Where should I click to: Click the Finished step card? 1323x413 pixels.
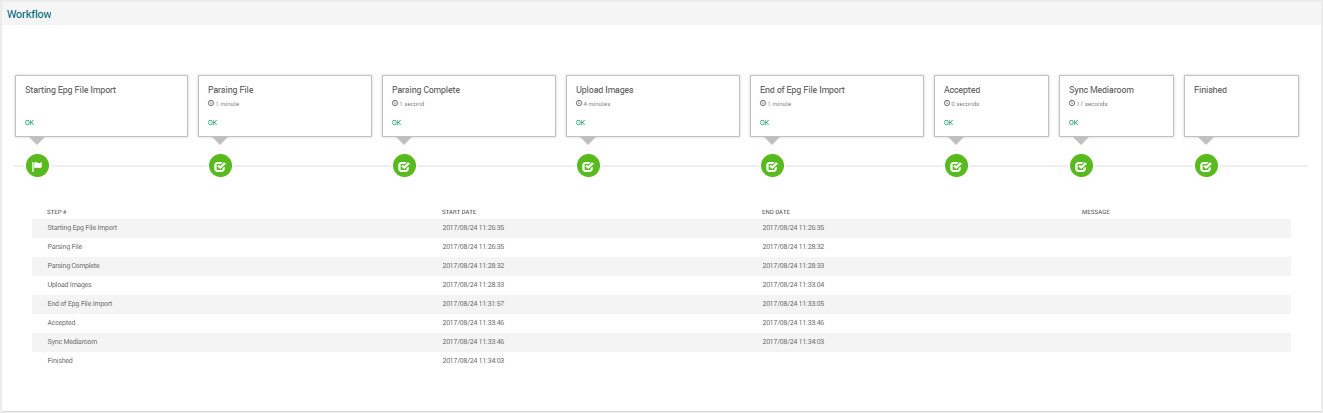(x=1241, y=105)
